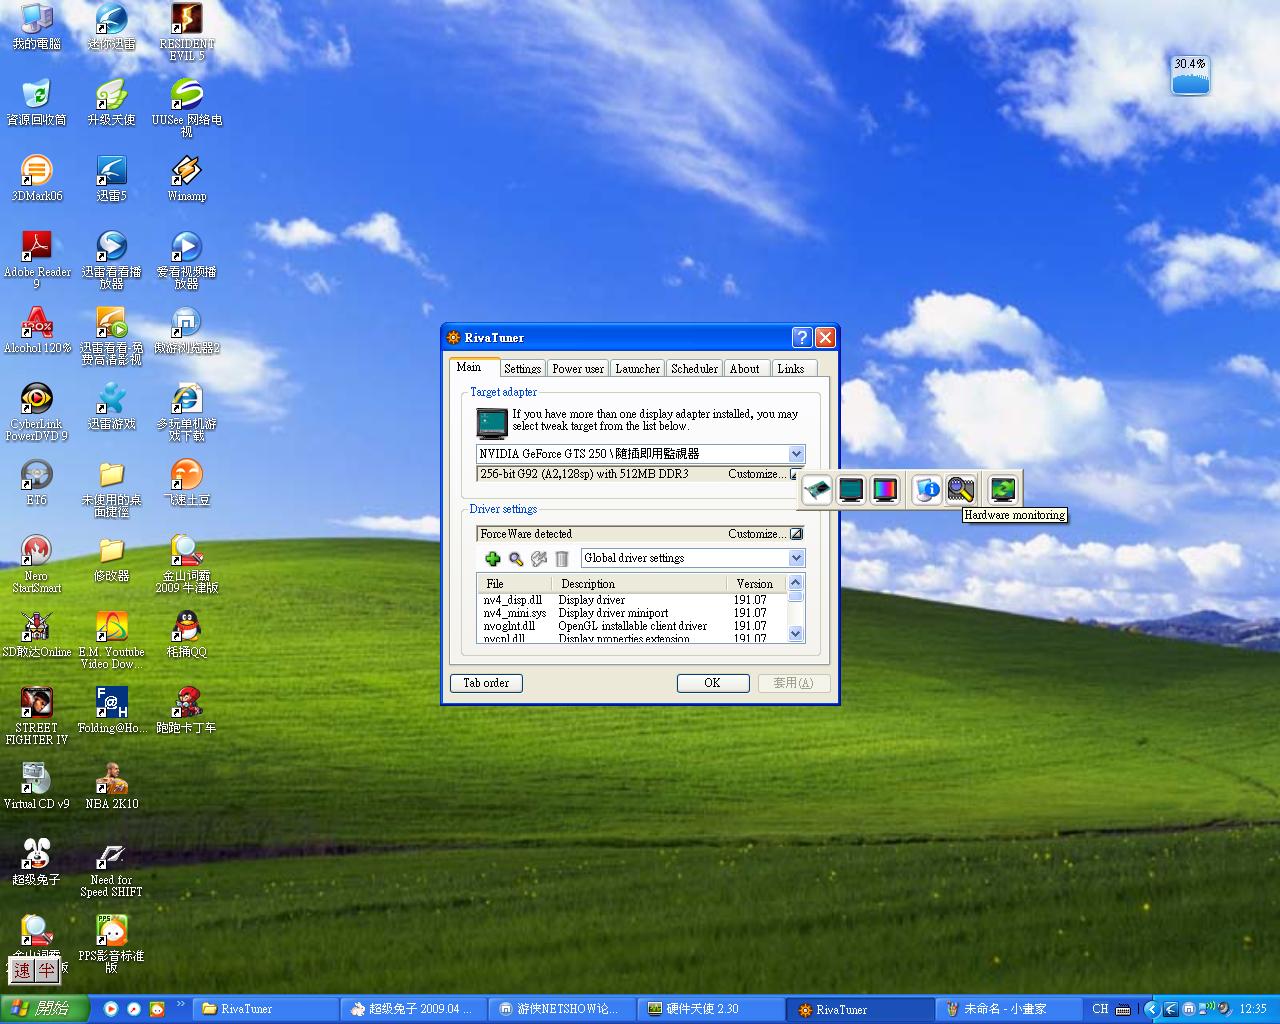Open Customize arrow next to ForceWare detected

coord(796,534)
